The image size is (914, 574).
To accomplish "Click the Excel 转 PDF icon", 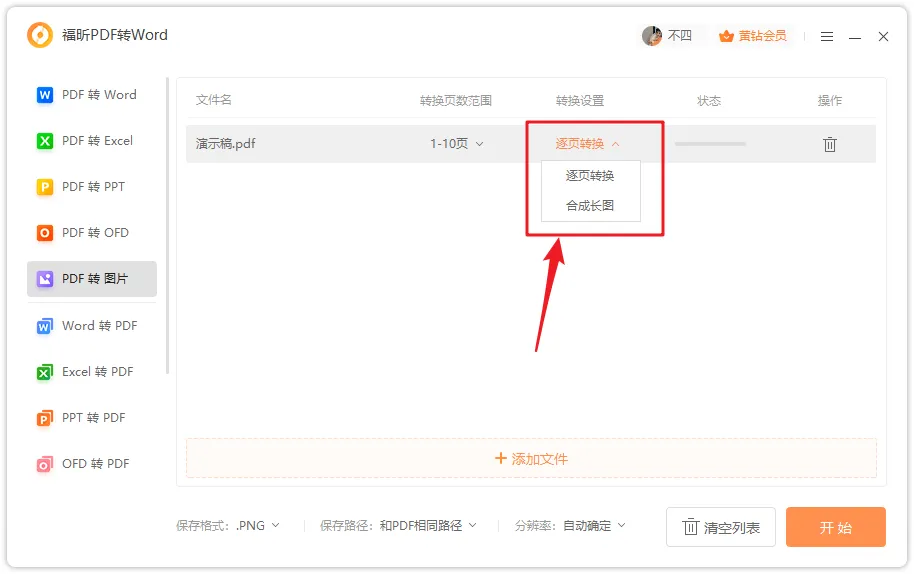I will [x=45, y=372].
